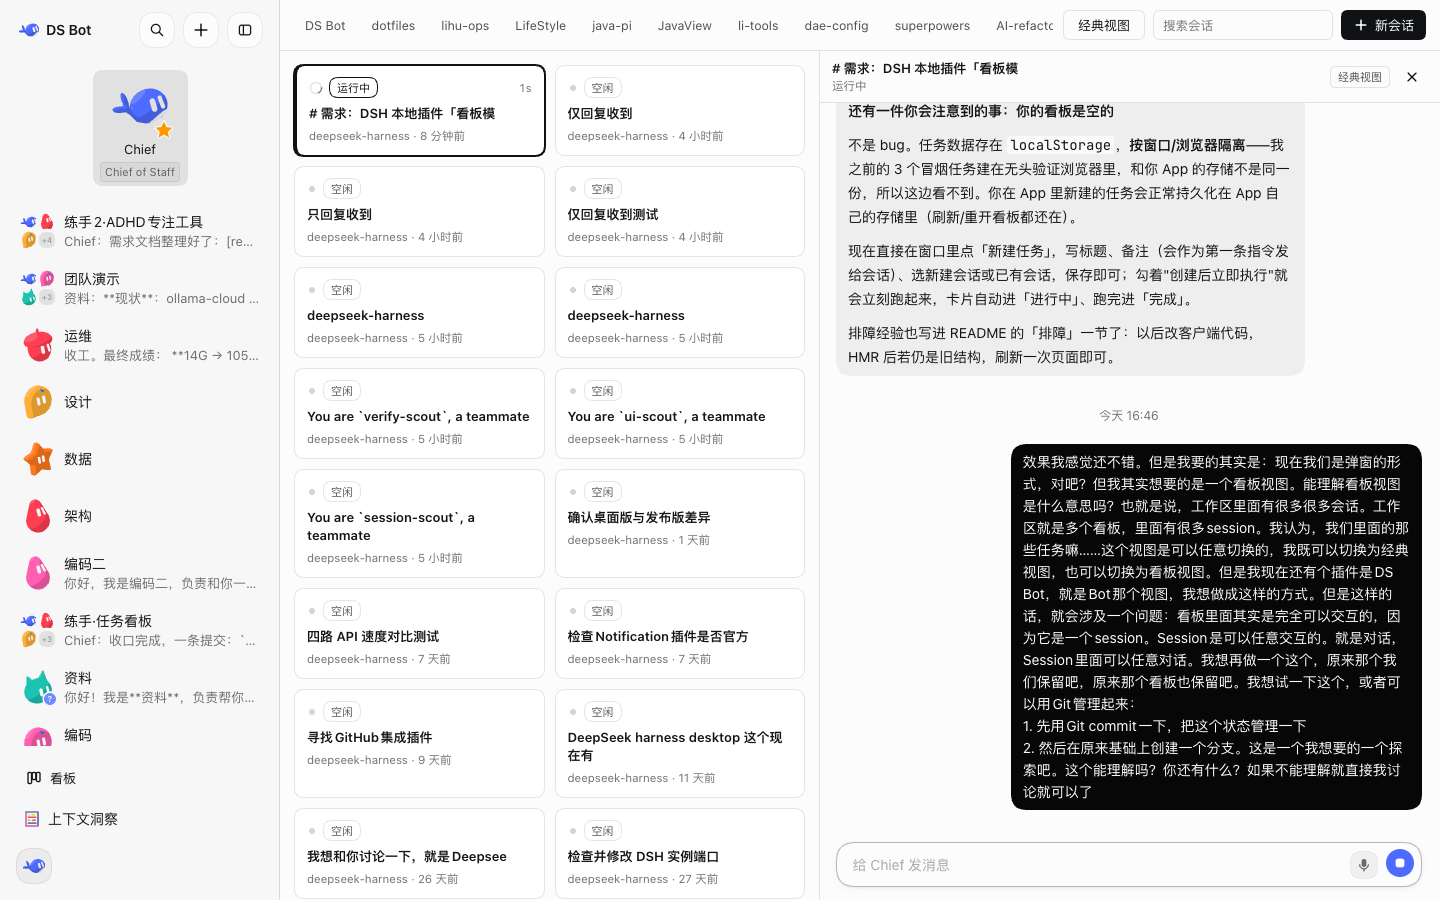
Task: Select the superpowers workspace tab
Action: (x=932, y=25)
